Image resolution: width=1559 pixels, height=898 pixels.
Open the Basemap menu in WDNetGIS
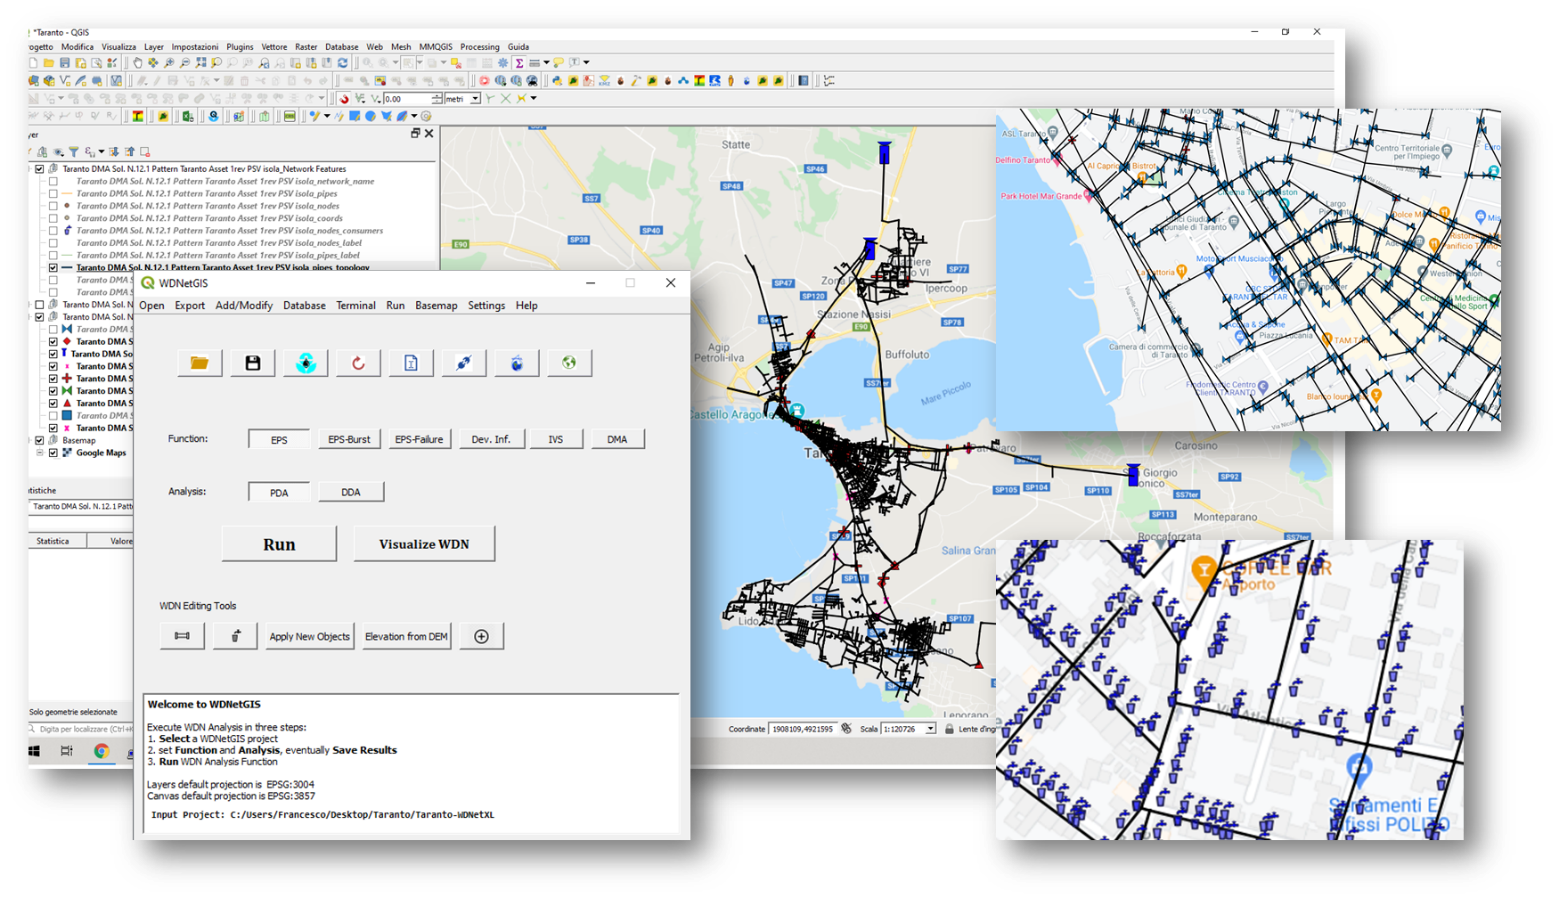click(x=436, y=306)
